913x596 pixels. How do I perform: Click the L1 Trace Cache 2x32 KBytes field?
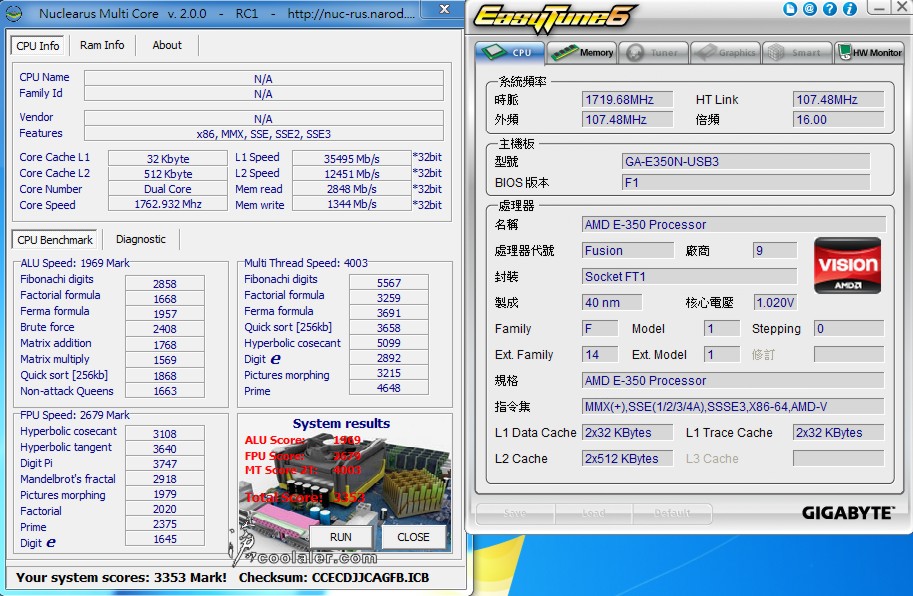pyautogui.click(x=838, y=432)
